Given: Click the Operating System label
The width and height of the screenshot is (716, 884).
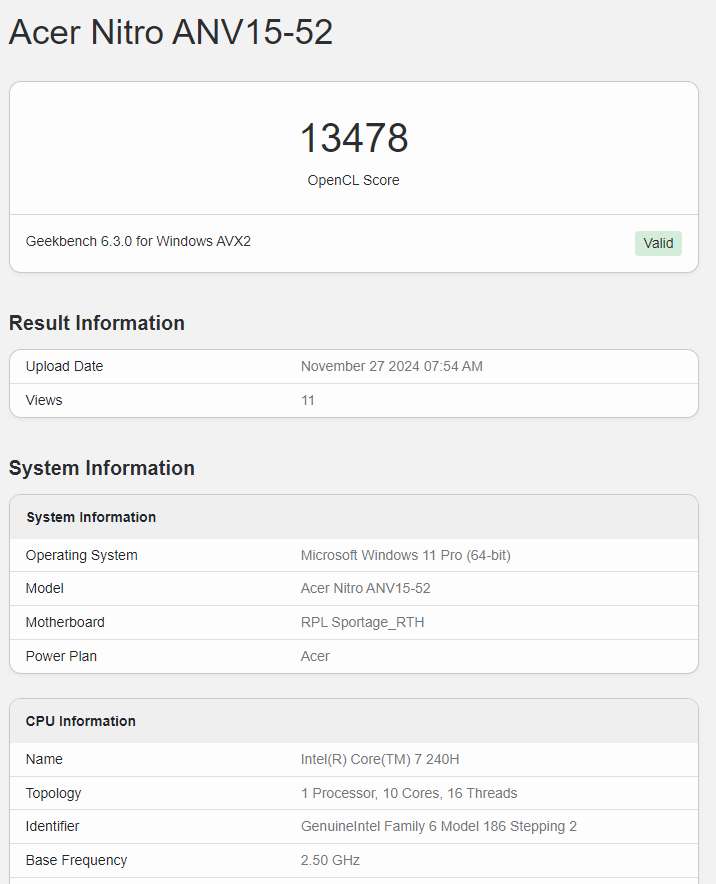Looking at the screenshot, I should (82, 555).
